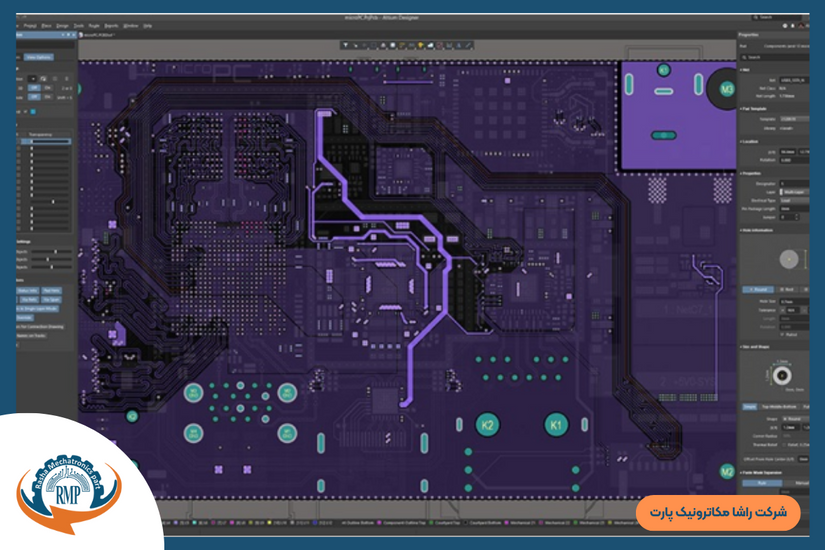Choose the Rect hole shape option
825x550 pixels.
786,289
